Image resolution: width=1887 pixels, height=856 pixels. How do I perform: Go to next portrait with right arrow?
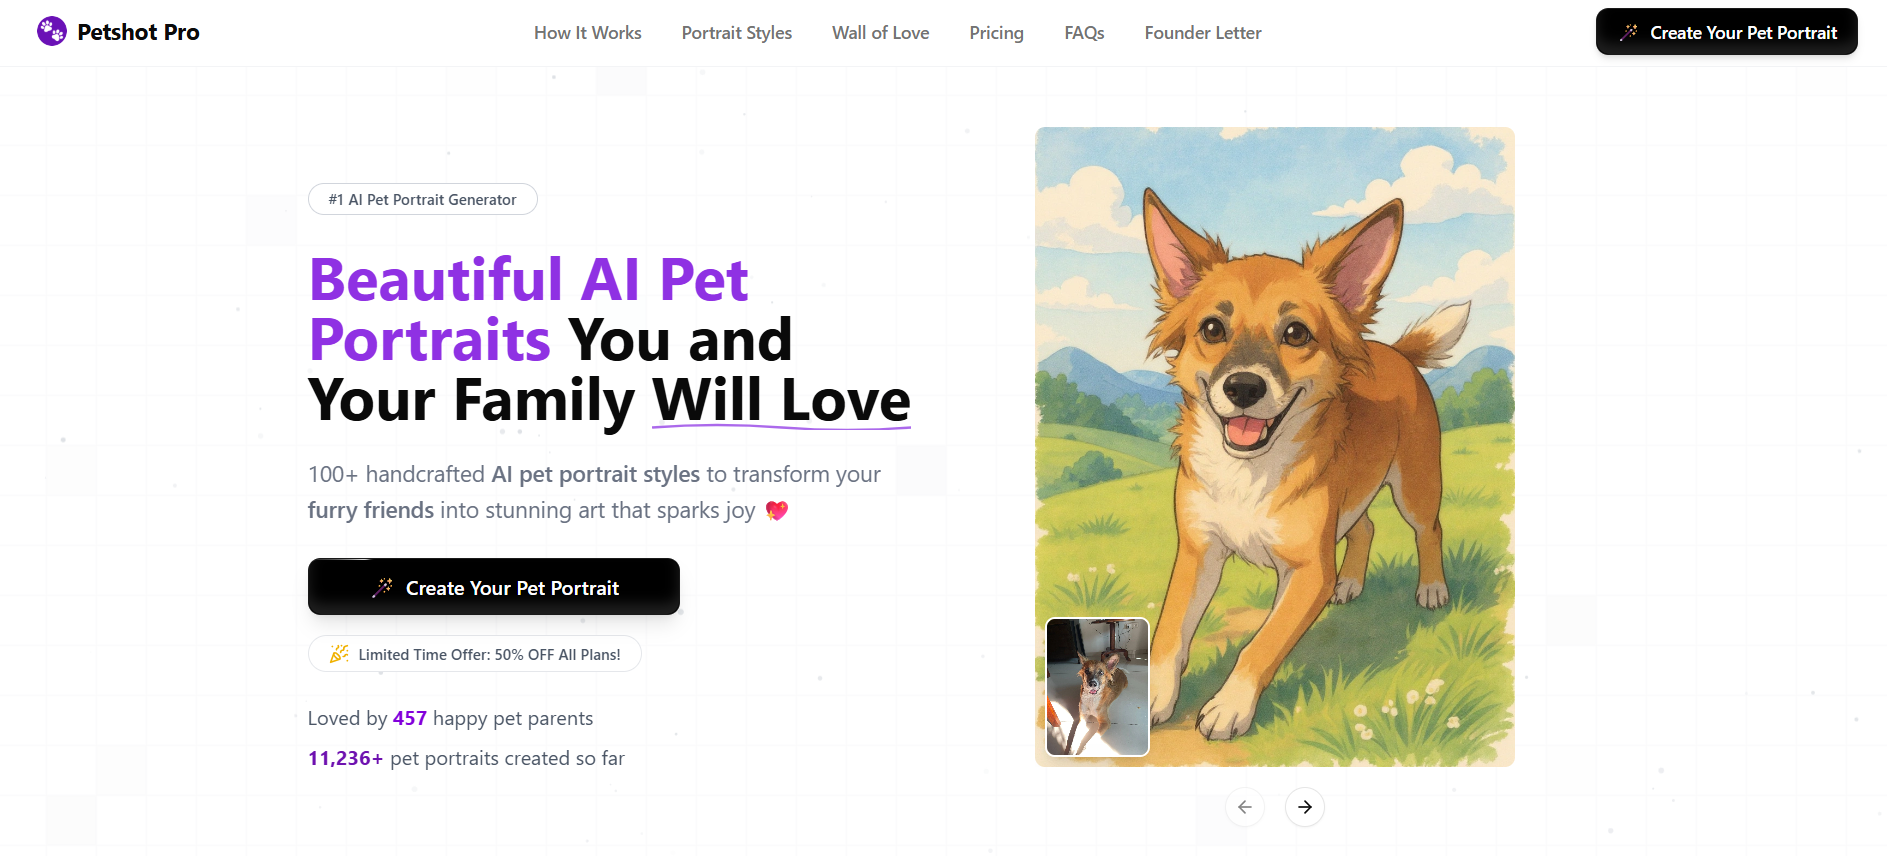click(1304, 807)
